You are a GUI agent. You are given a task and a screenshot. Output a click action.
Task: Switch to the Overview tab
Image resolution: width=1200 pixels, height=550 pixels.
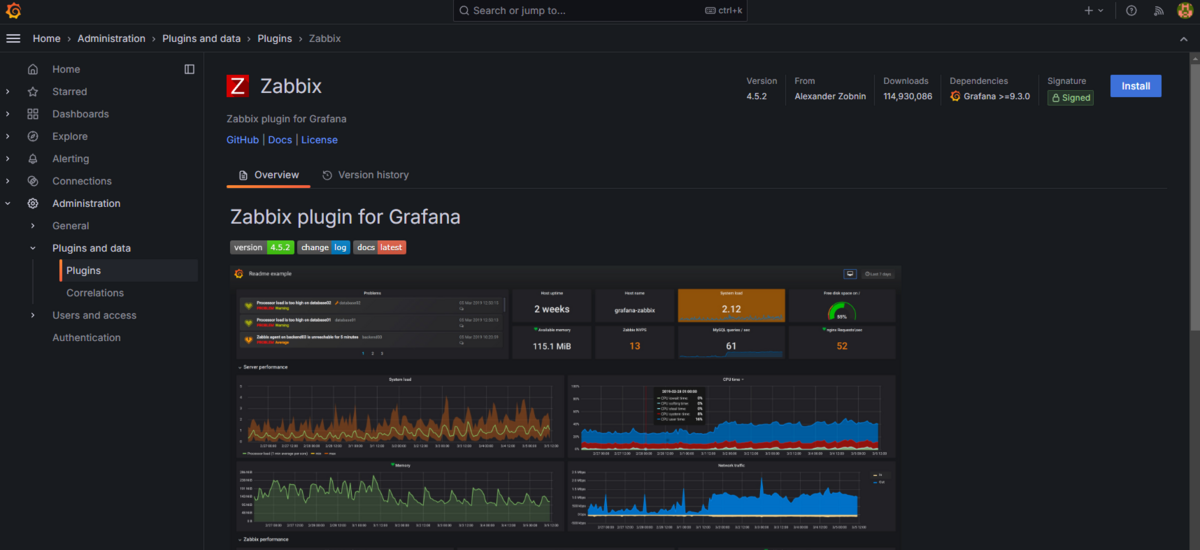coord(268,175)
